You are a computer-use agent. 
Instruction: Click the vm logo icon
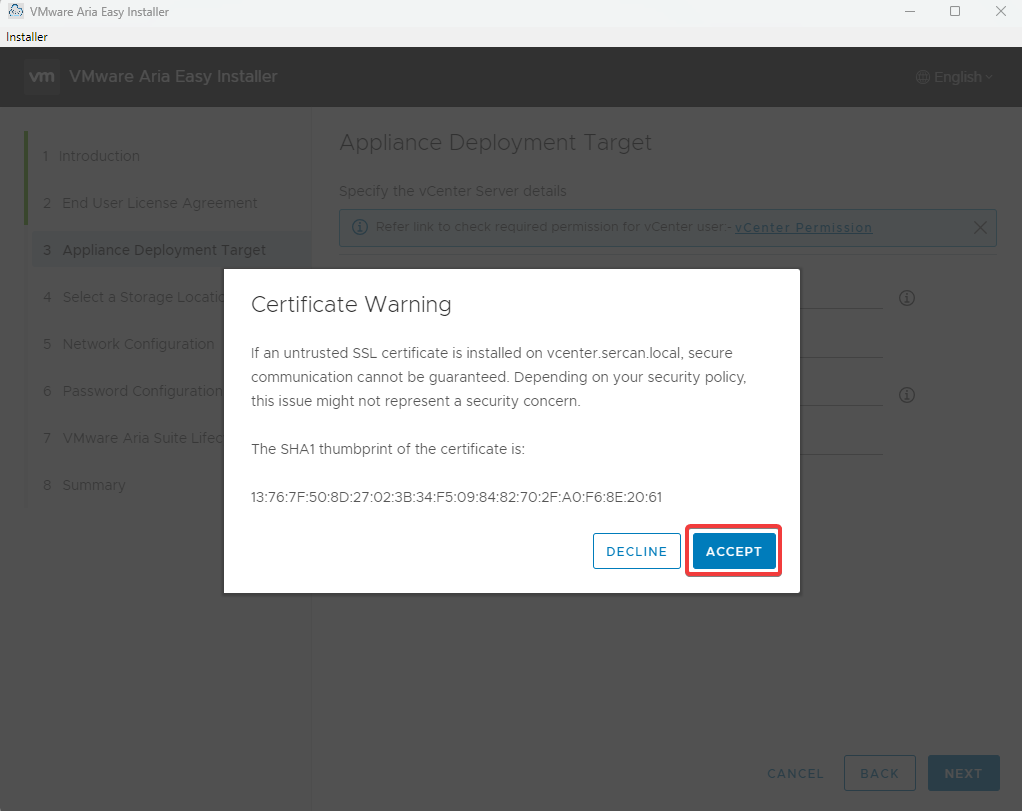click(42, 76)
